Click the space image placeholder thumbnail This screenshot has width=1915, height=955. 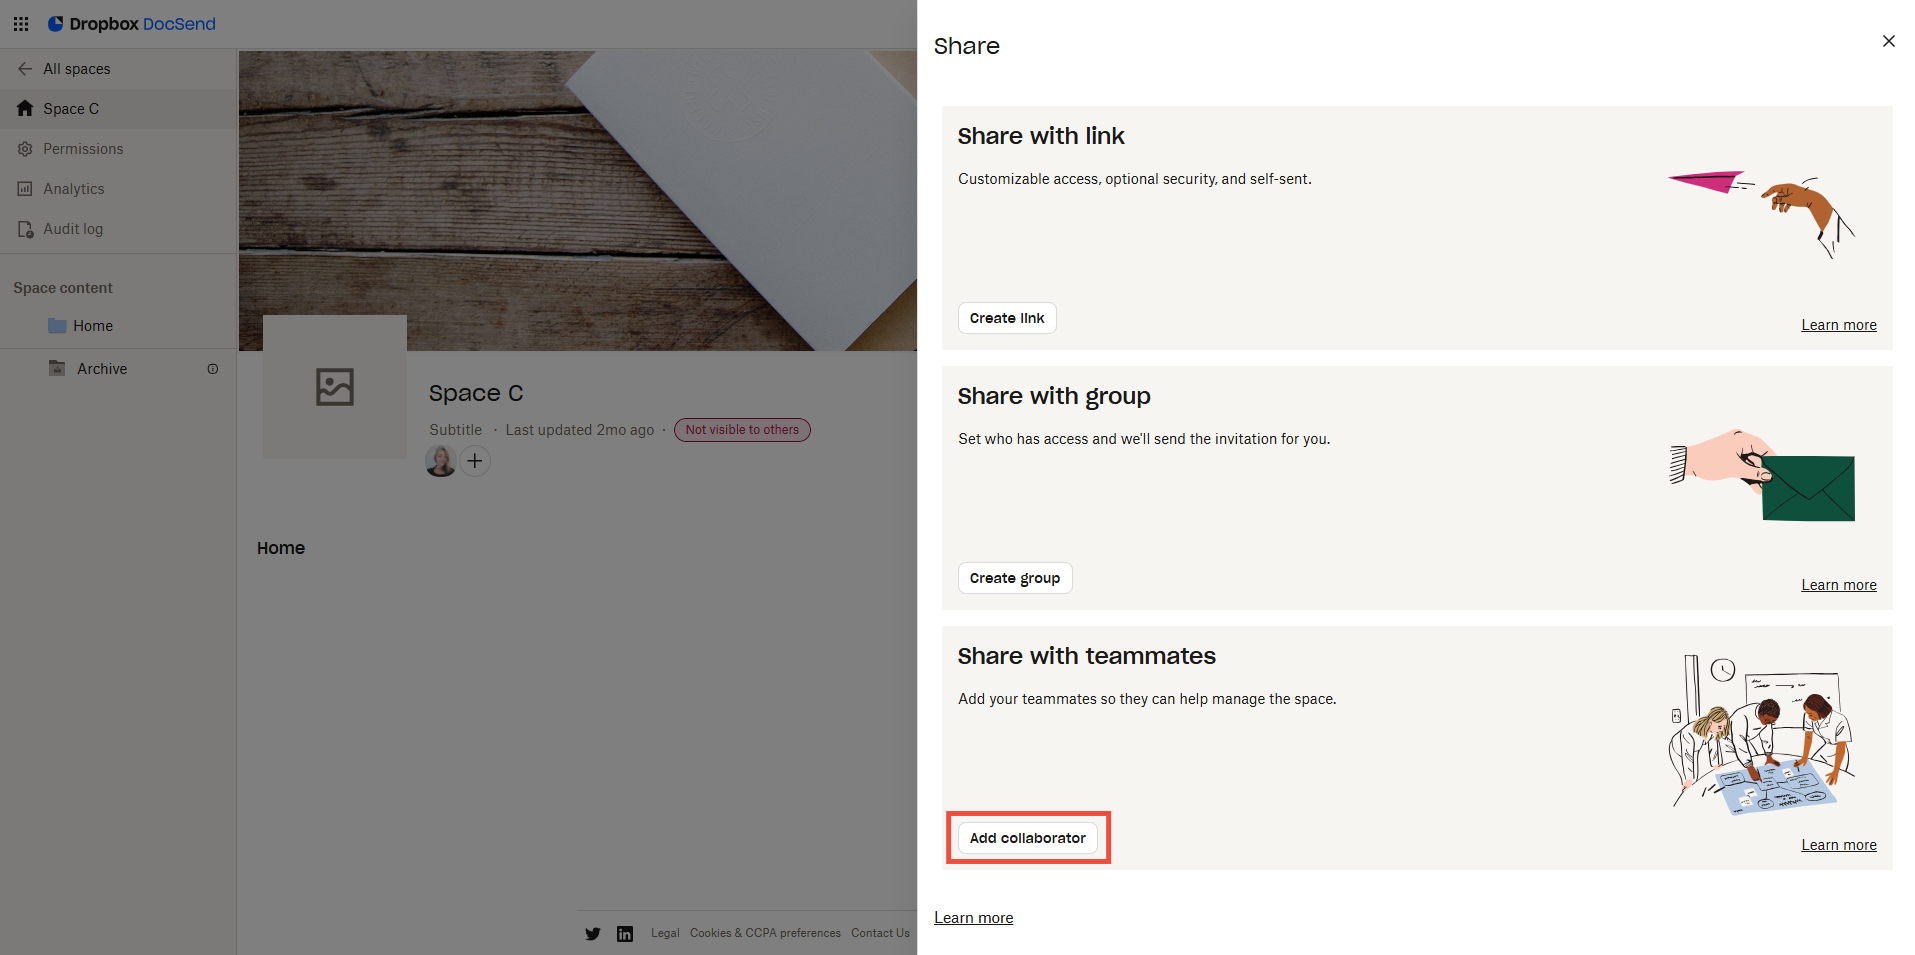point(335,387)
